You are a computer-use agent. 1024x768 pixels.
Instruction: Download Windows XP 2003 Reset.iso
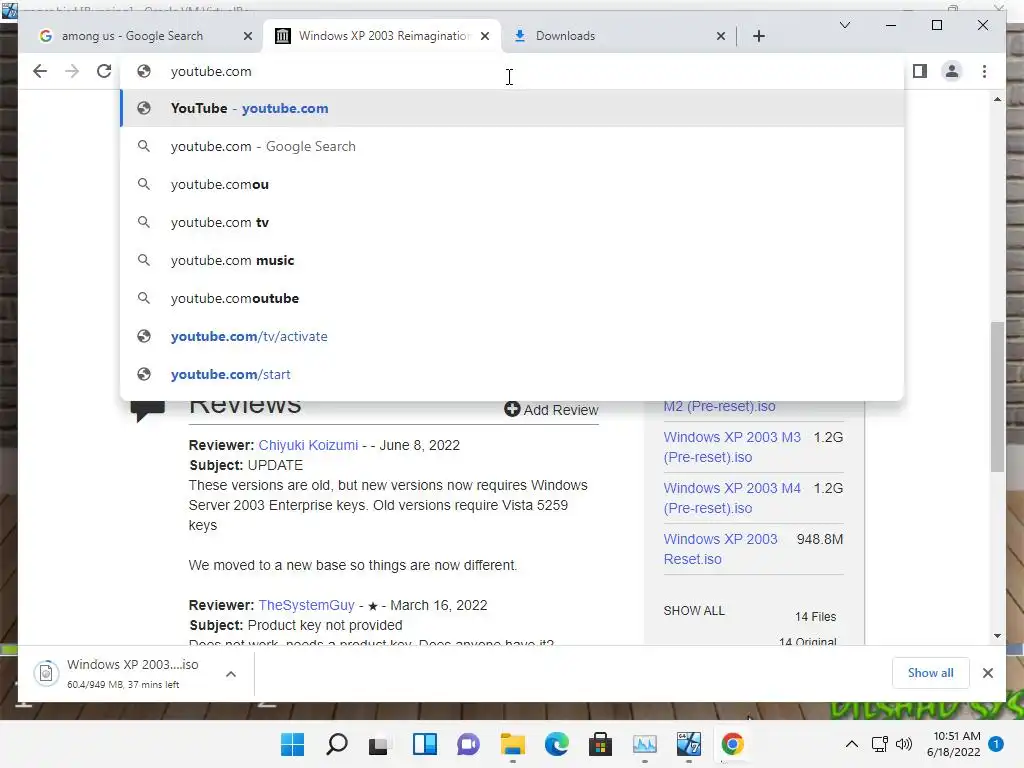720,549
